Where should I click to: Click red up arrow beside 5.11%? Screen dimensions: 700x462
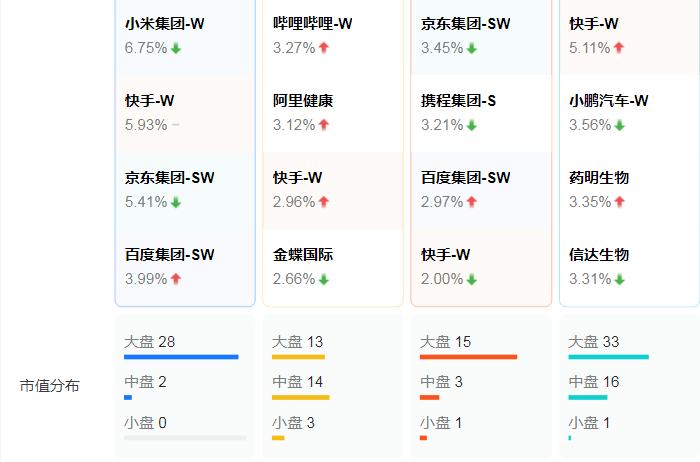point(619,48)
